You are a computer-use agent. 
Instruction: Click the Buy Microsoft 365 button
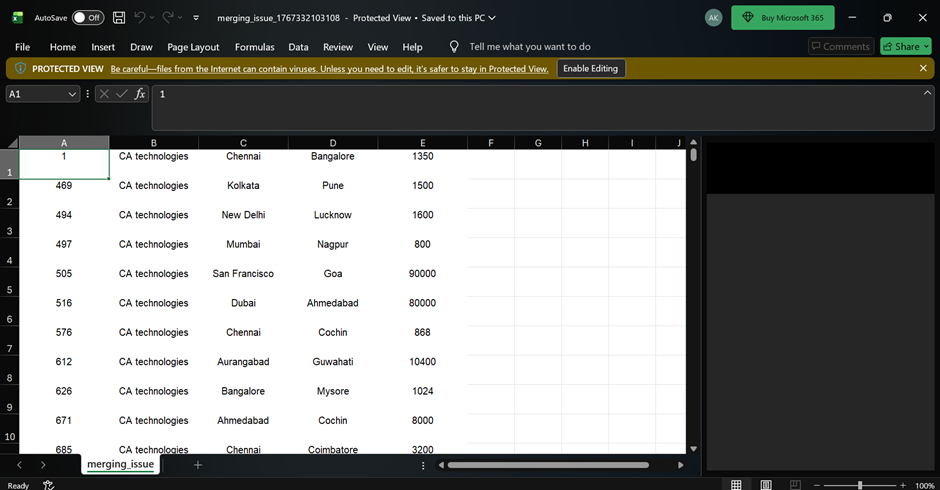click(783, 18)
